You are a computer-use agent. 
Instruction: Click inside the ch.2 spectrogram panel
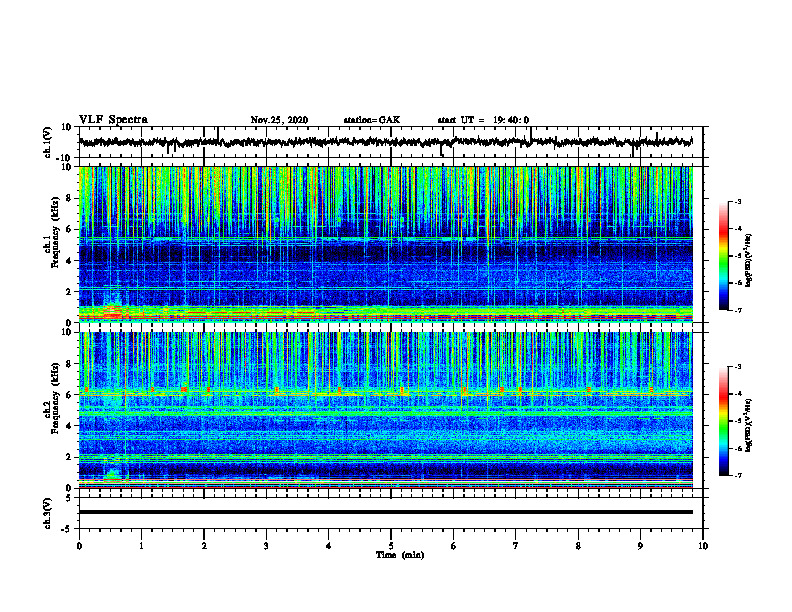(385, 410)
